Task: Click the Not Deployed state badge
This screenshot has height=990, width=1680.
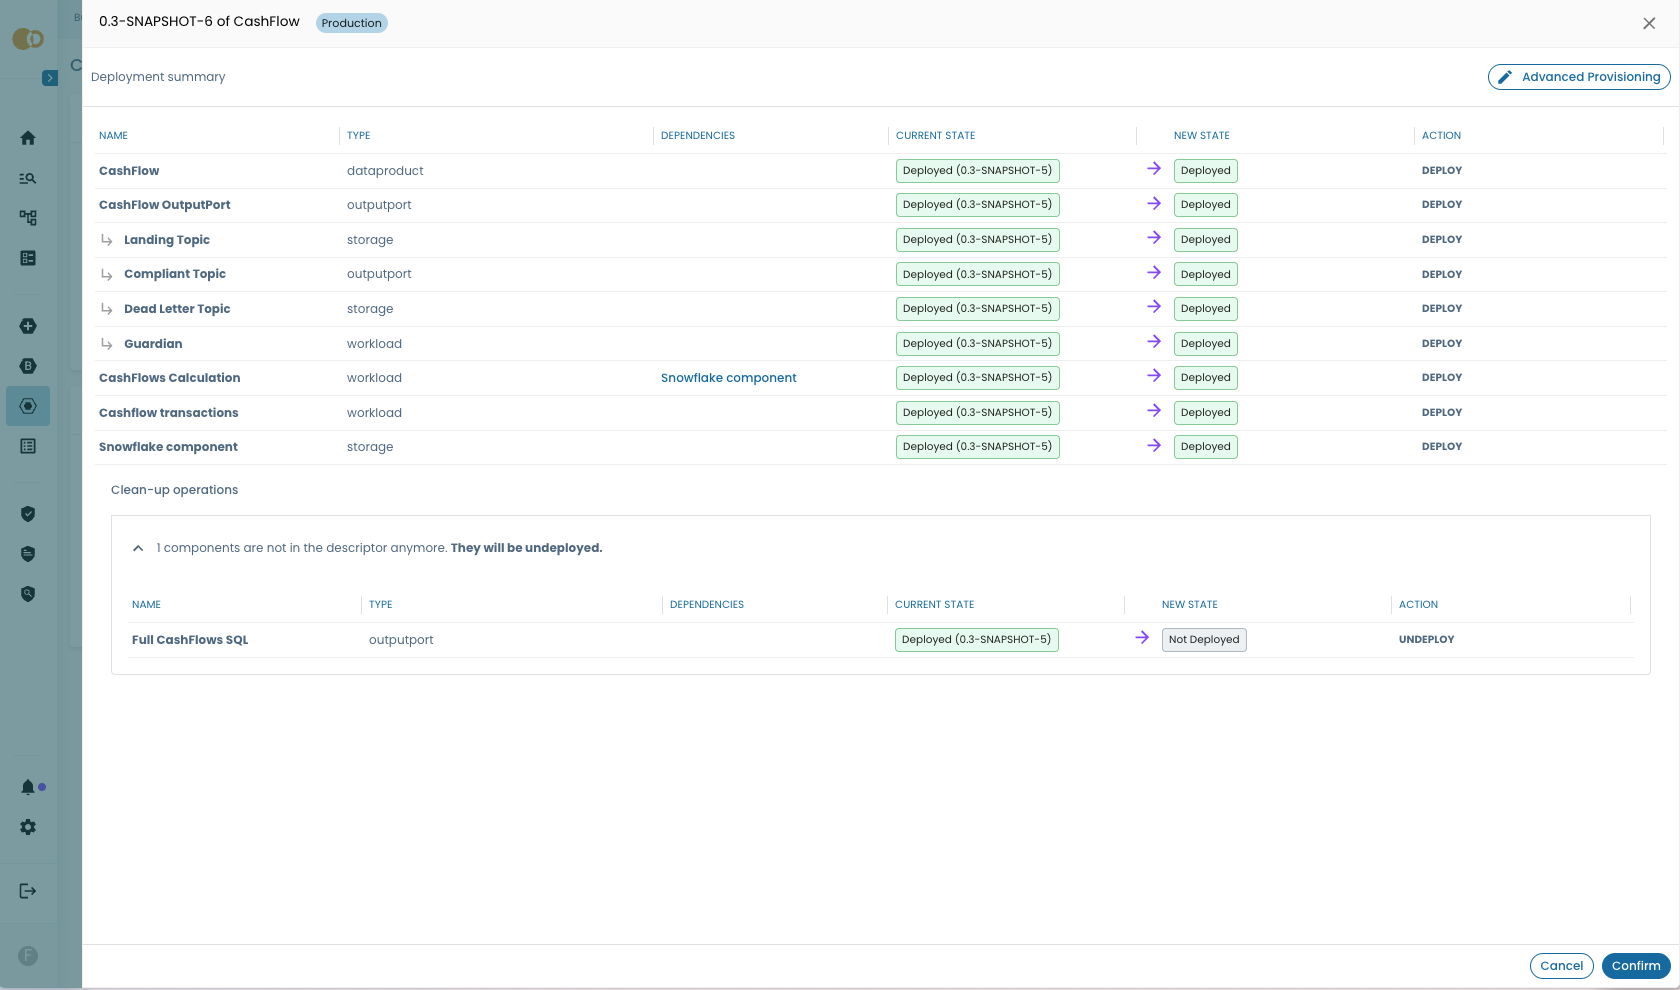Action: (x=1204, y=640)
